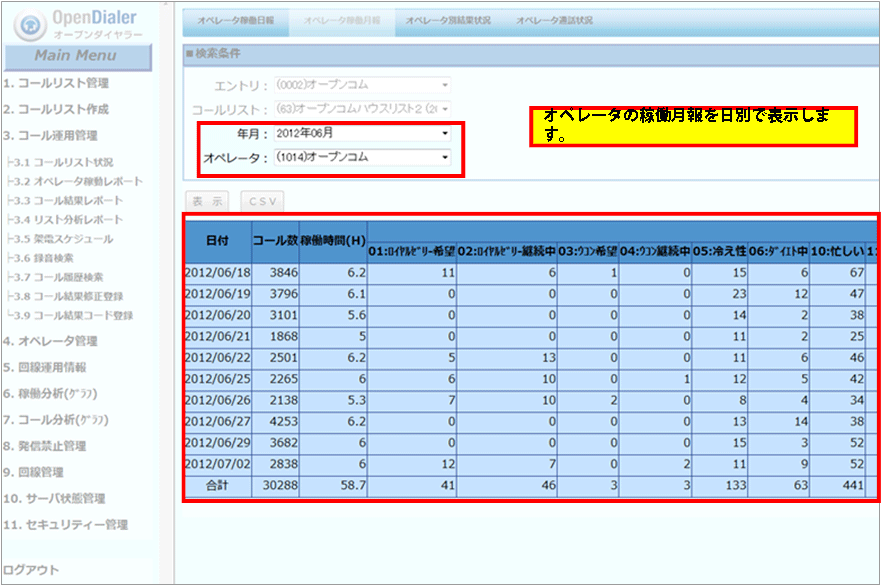Click the コール数 column header
The width and height of the screenshot is (881, 586).
(275, 241)
